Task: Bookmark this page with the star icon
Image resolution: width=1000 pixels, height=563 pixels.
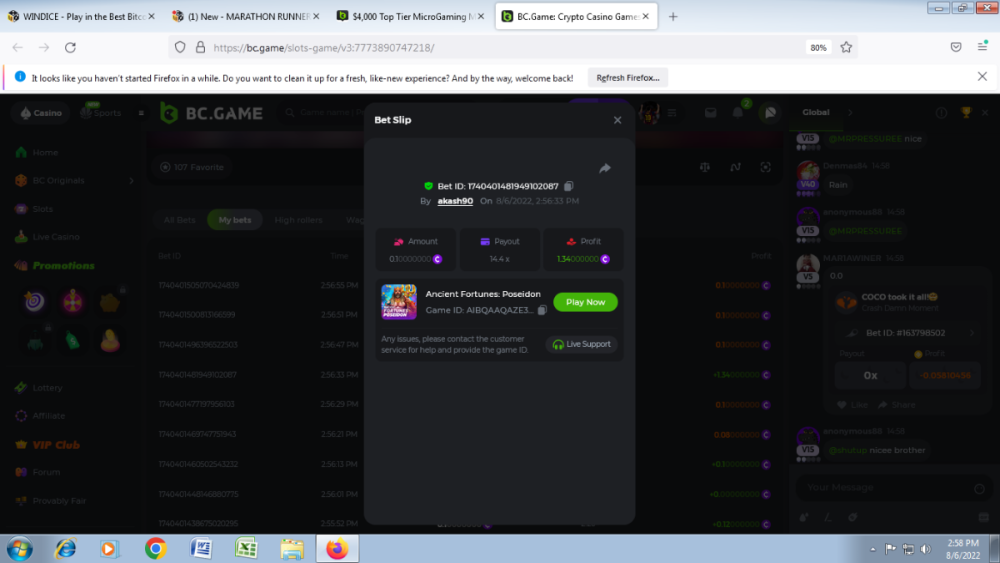Action: (x=846, y=47)
